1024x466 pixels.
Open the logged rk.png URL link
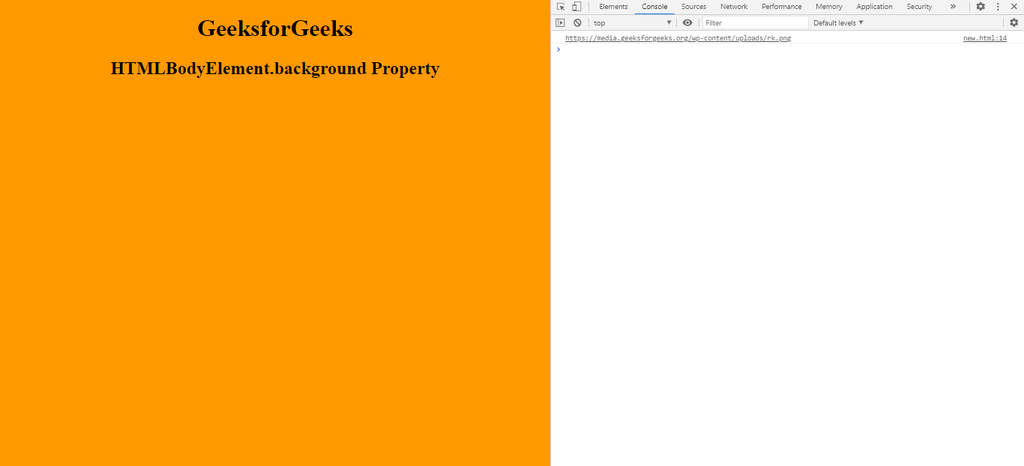click(x=678, y=39)
